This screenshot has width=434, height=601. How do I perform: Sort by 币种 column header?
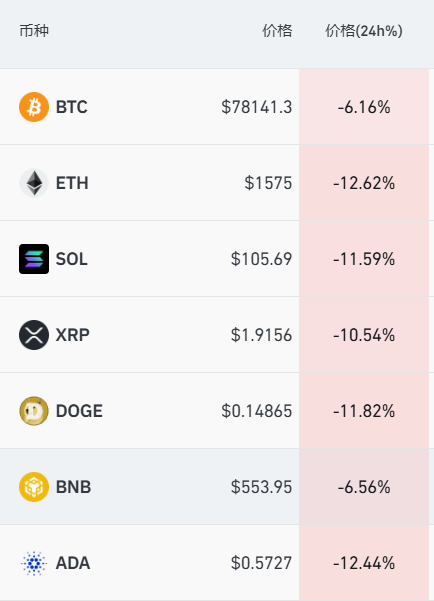coord(34,31)
